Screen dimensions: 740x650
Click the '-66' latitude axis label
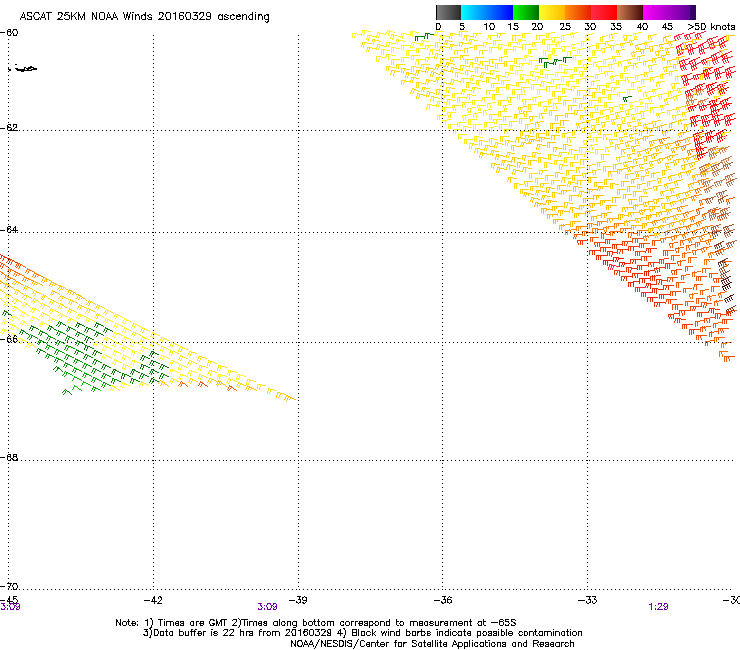[x=9, y=339]
